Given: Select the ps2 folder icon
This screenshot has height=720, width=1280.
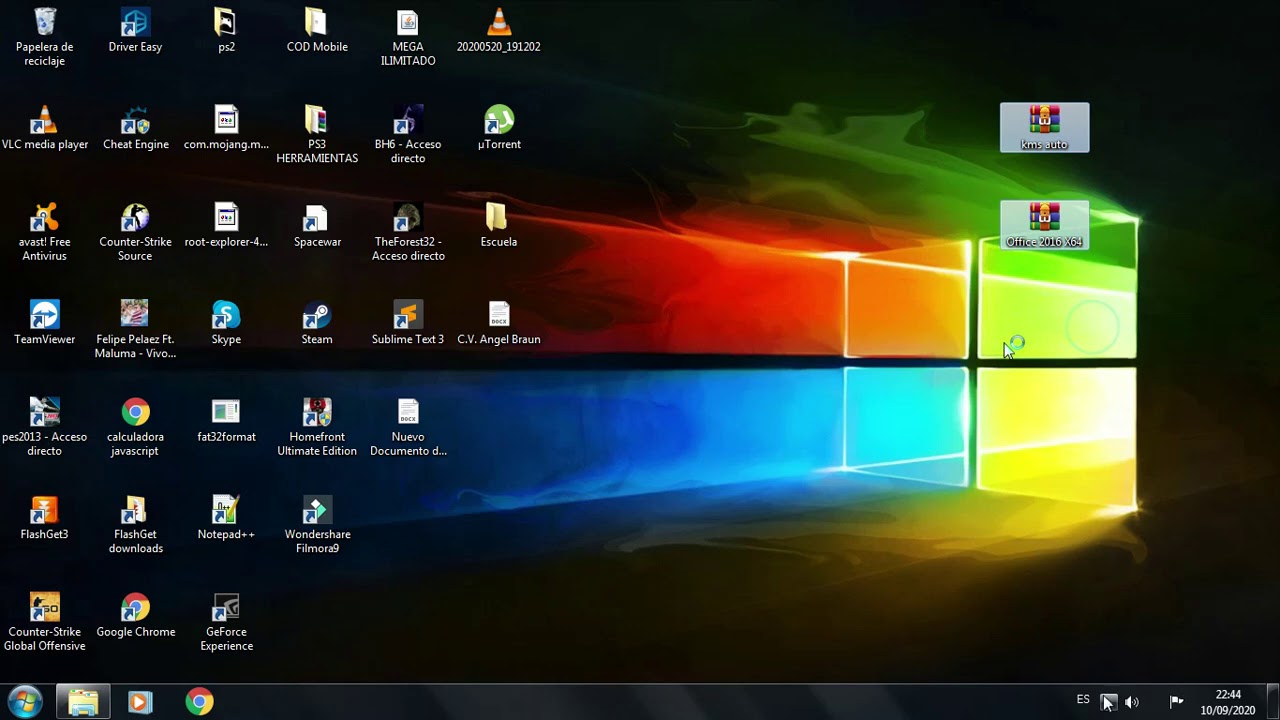Looking at the screenshot, I should pyautogui.click(x=226, y=30).
